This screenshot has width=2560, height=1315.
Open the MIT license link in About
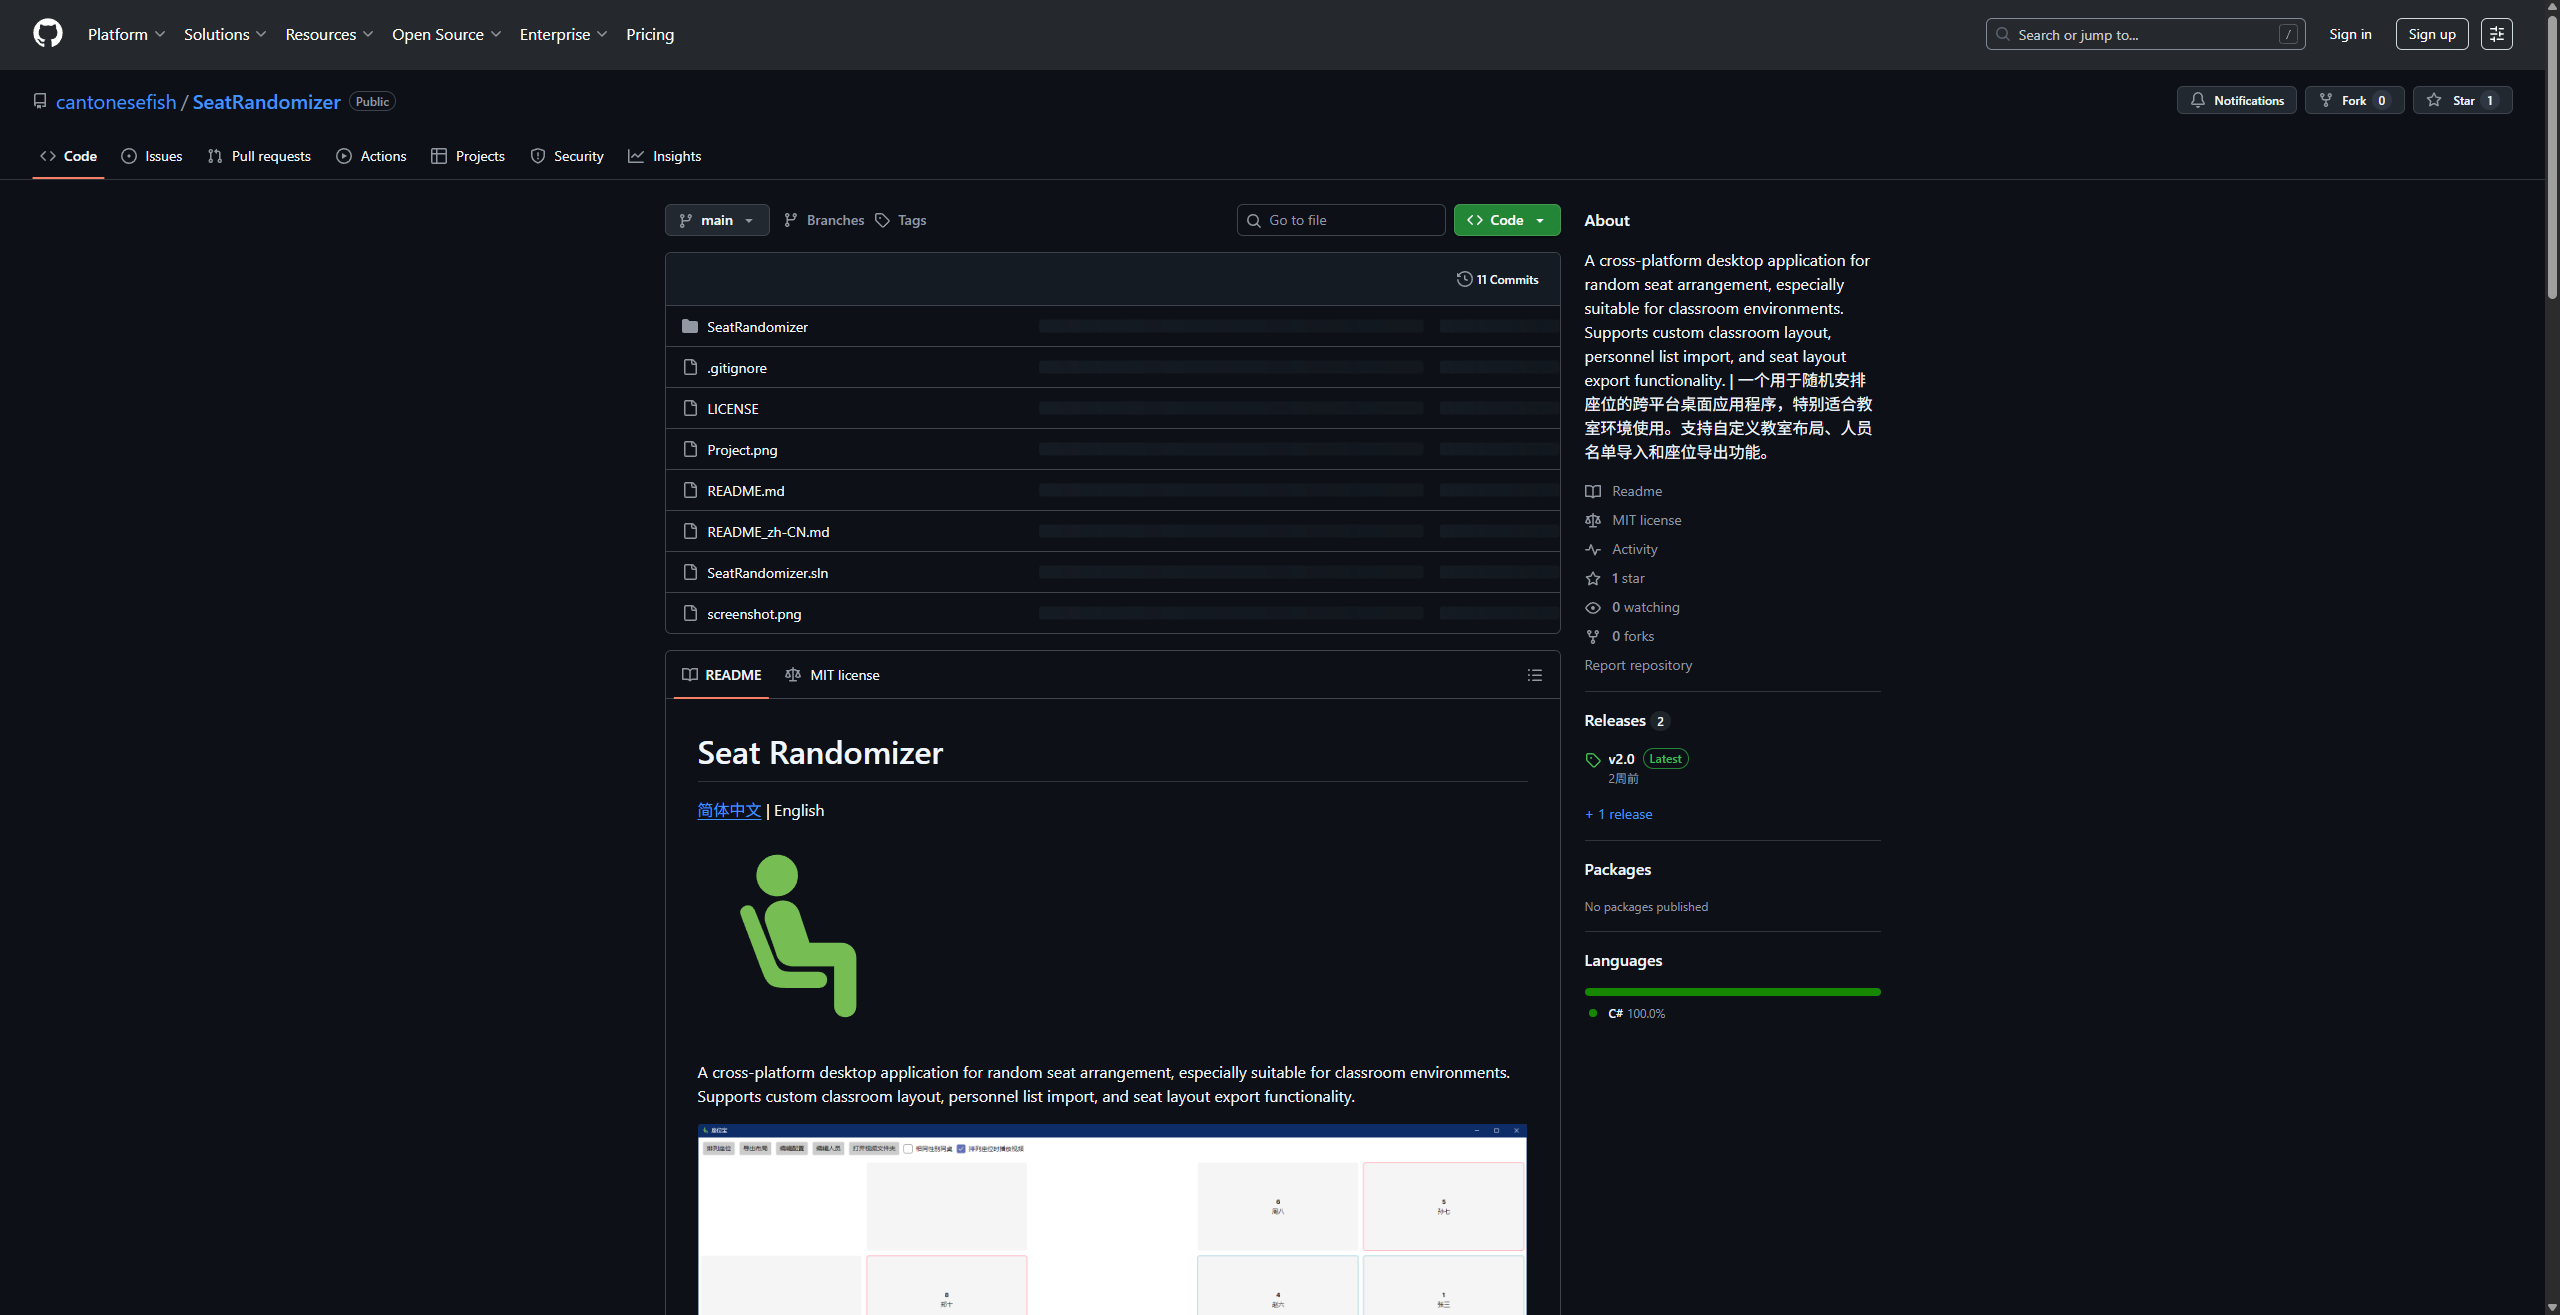(x=1633, y=520)
